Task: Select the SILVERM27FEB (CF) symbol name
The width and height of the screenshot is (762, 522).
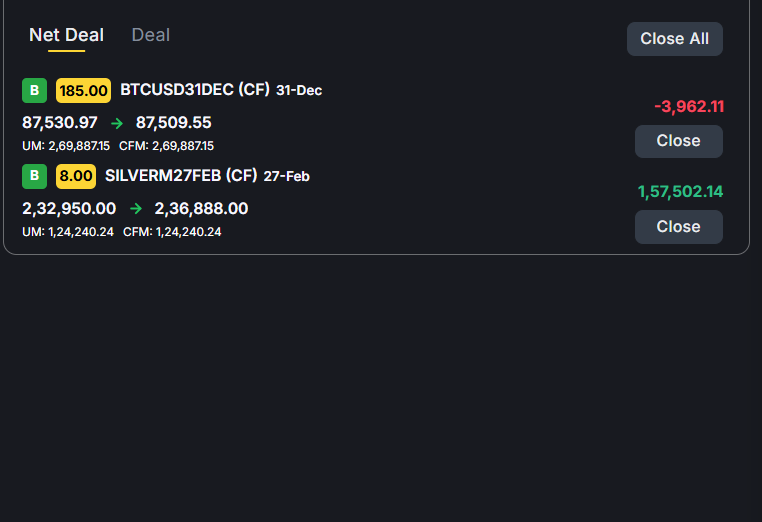Action: click(181, 176)
